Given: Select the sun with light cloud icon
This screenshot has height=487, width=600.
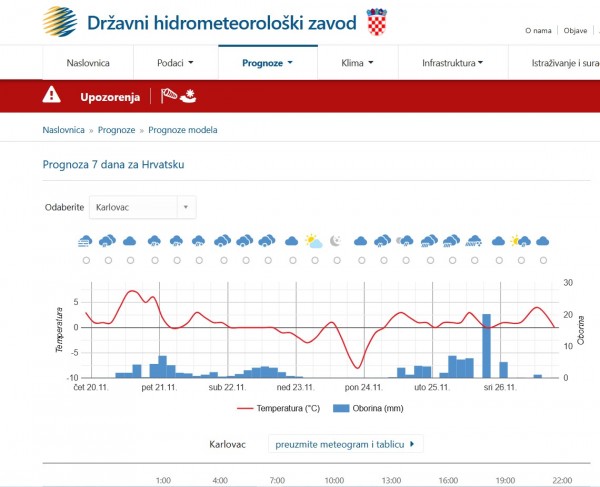Looking at the screenshot, I should click(314, 241).
